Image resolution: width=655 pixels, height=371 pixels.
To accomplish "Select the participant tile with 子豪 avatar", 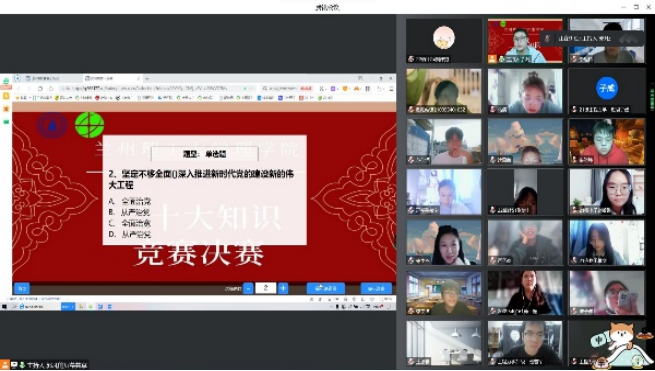I will 607,91.
